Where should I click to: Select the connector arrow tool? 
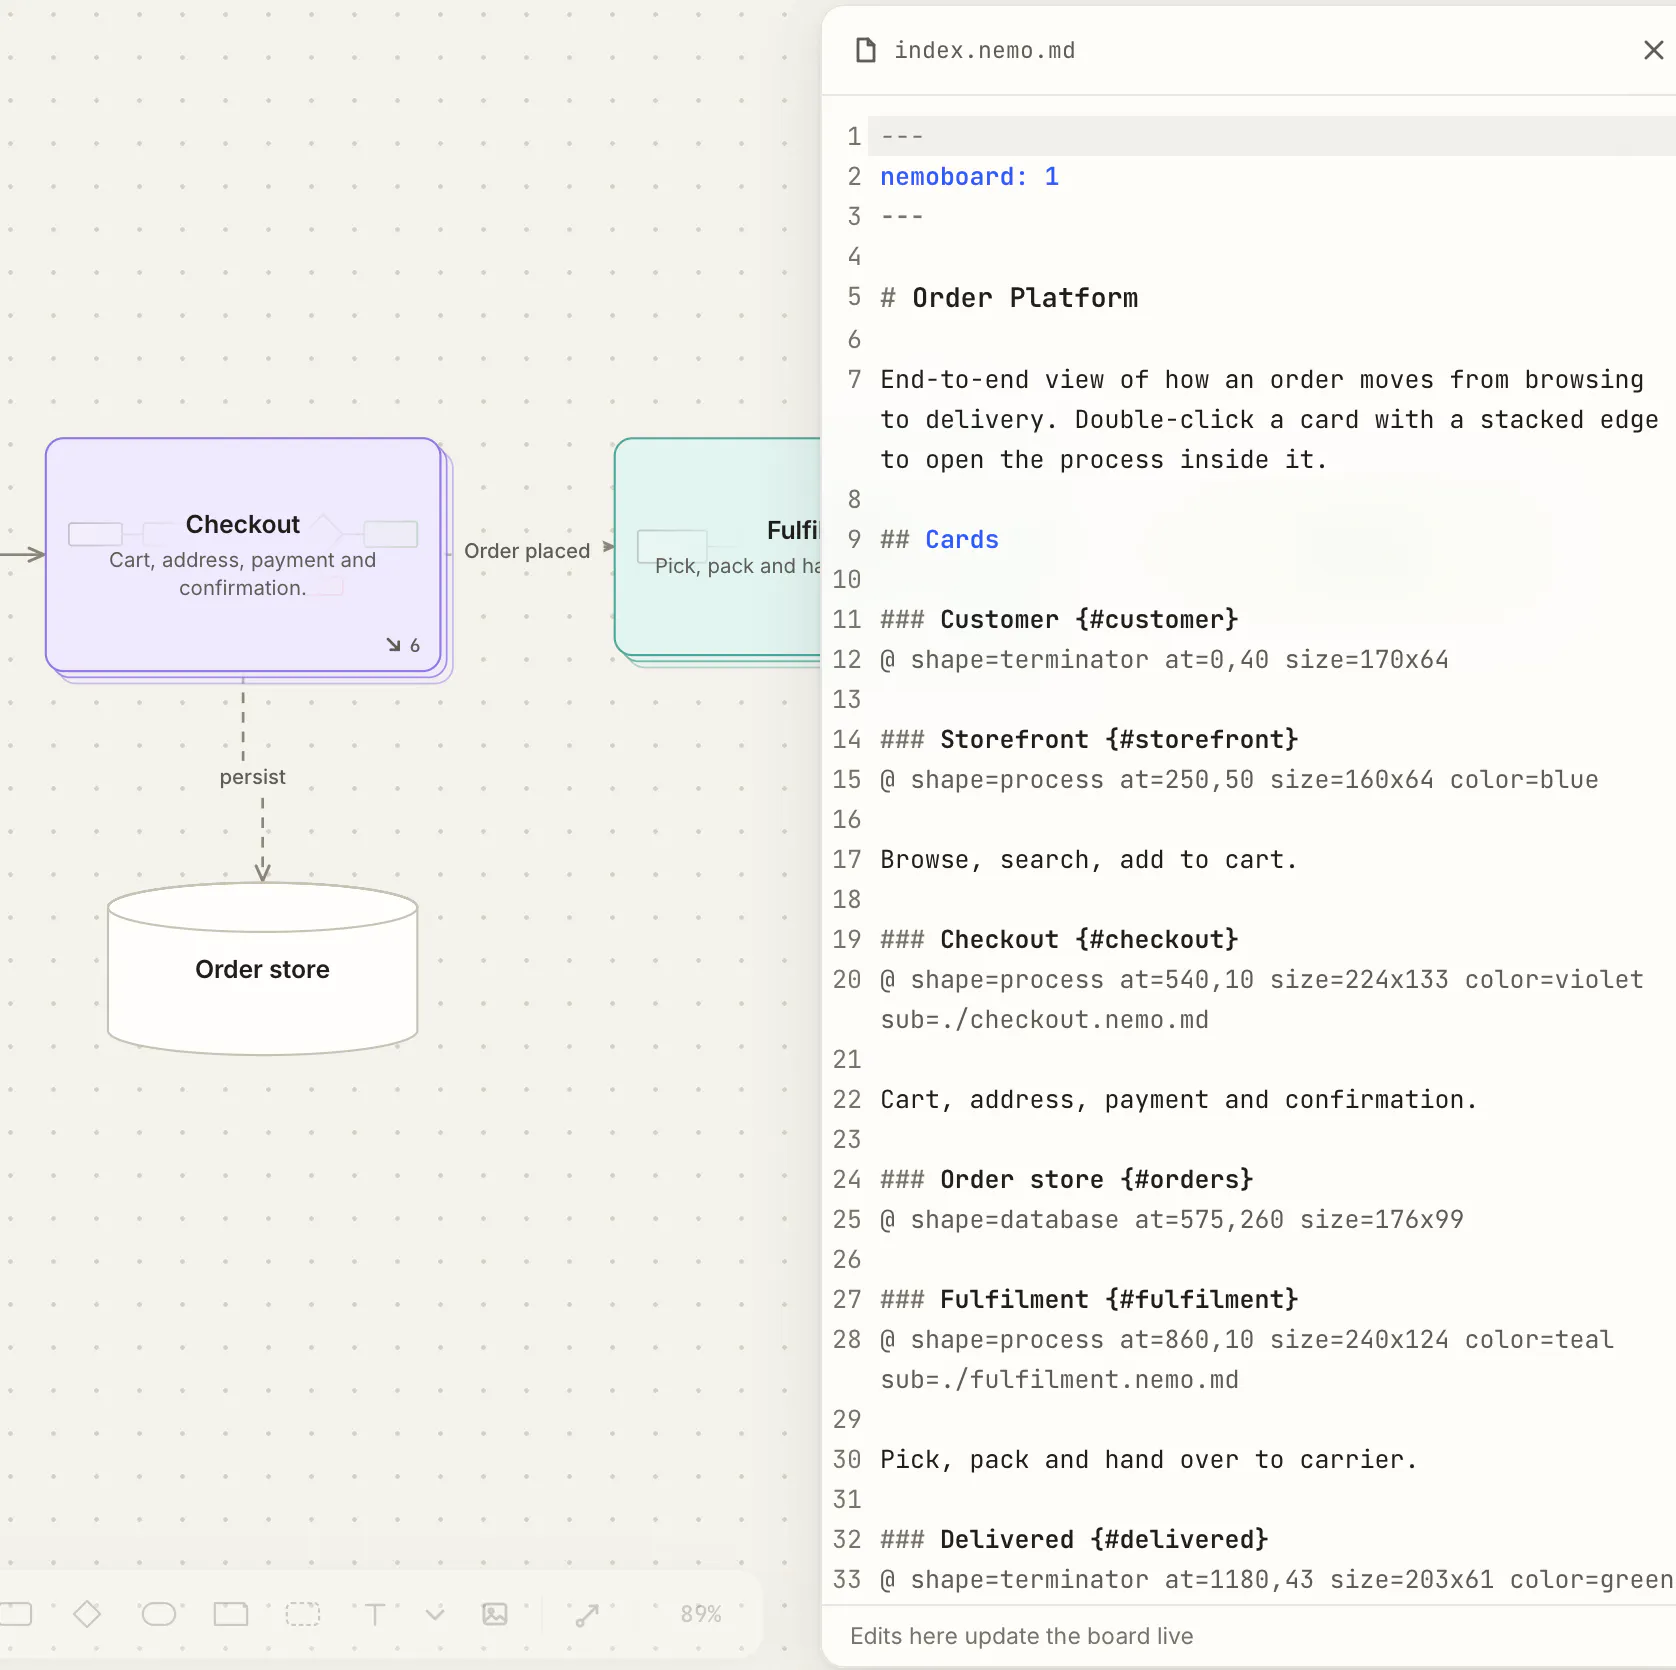point(587,1614)
